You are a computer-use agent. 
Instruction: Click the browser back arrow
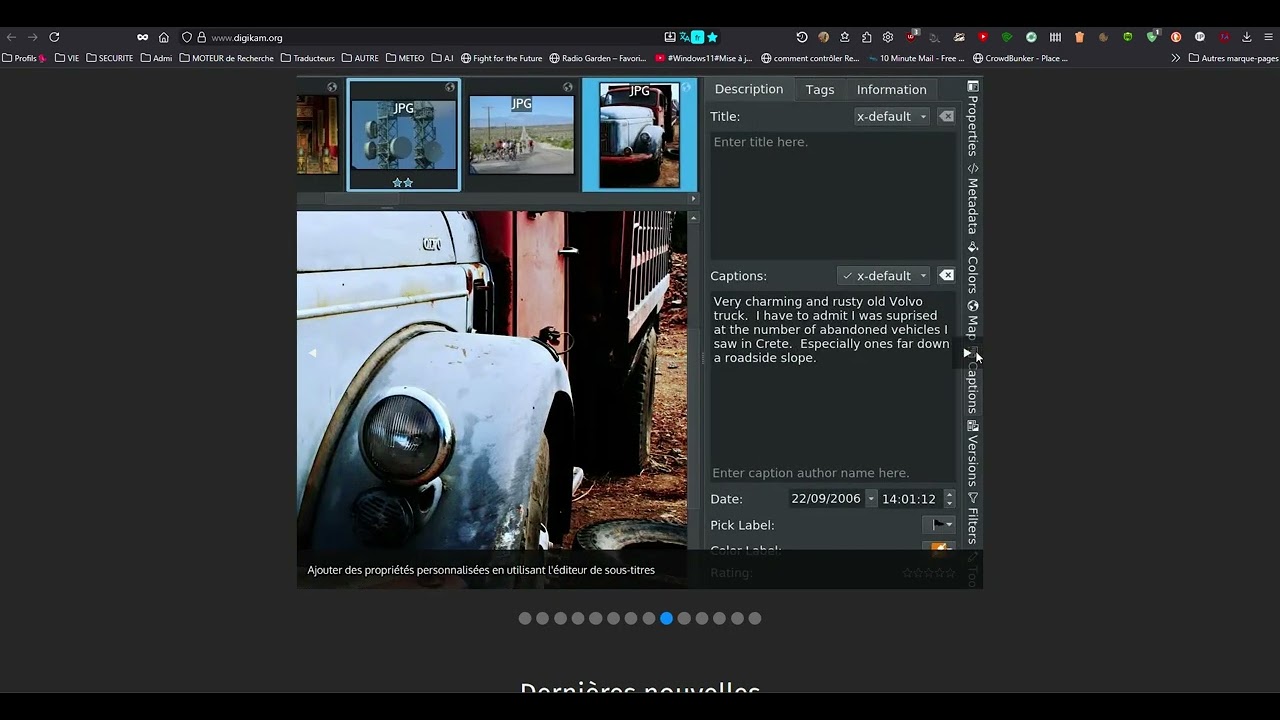[x=11, y=37]
